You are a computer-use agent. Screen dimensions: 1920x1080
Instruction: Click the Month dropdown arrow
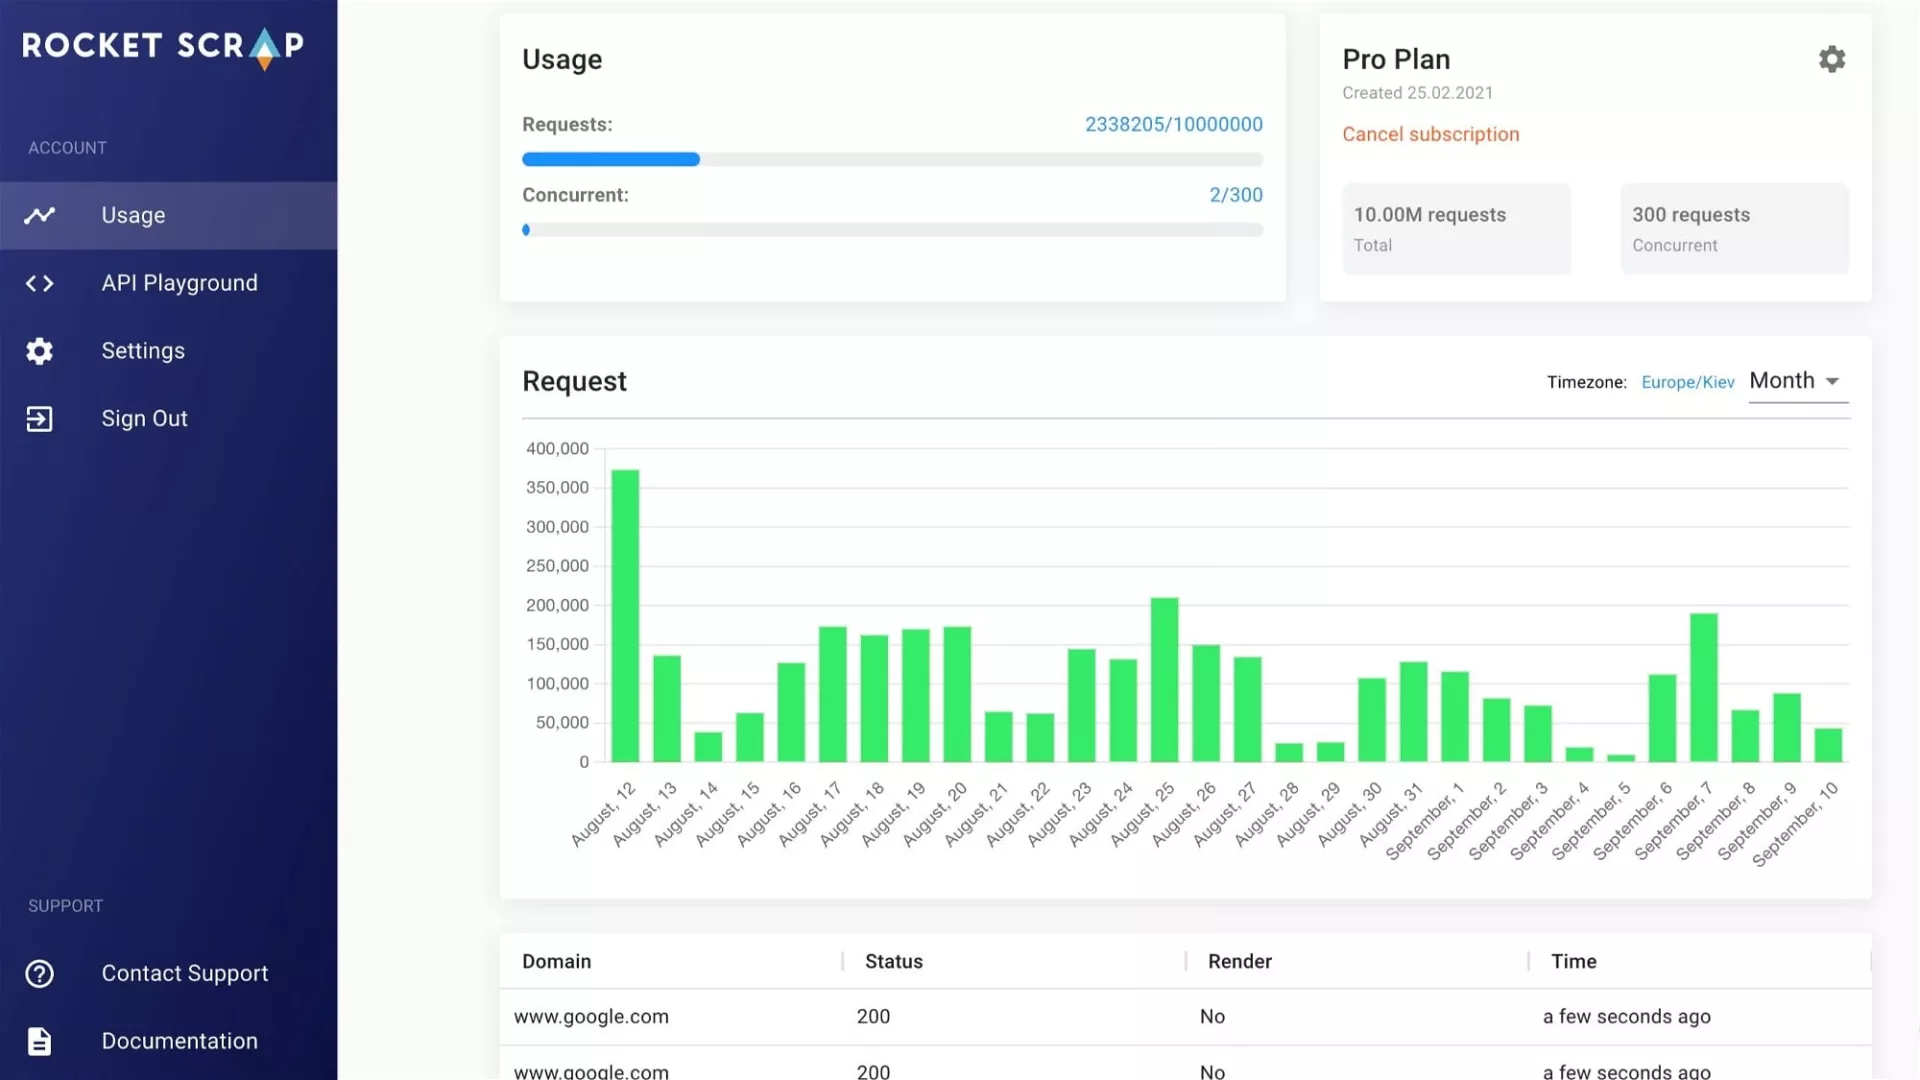(x=1832, y=381)
